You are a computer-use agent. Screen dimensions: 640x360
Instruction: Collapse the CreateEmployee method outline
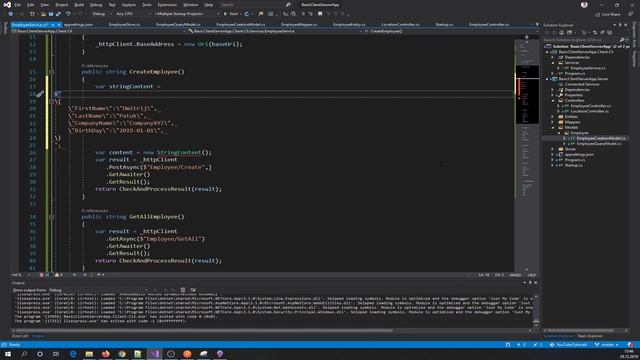click(51, 72)
